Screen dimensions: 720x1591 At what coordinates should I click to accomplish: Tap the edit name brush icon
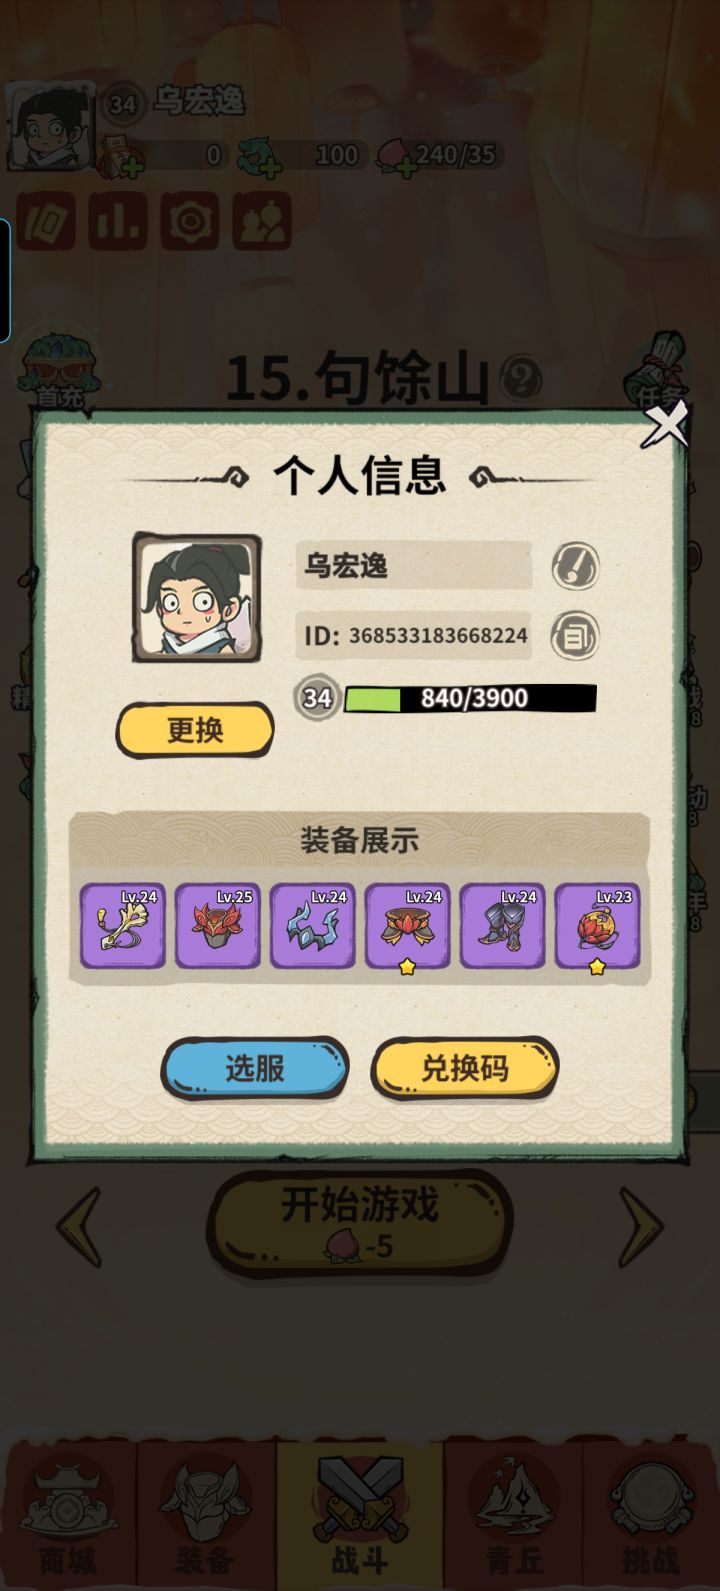(576, 567)
